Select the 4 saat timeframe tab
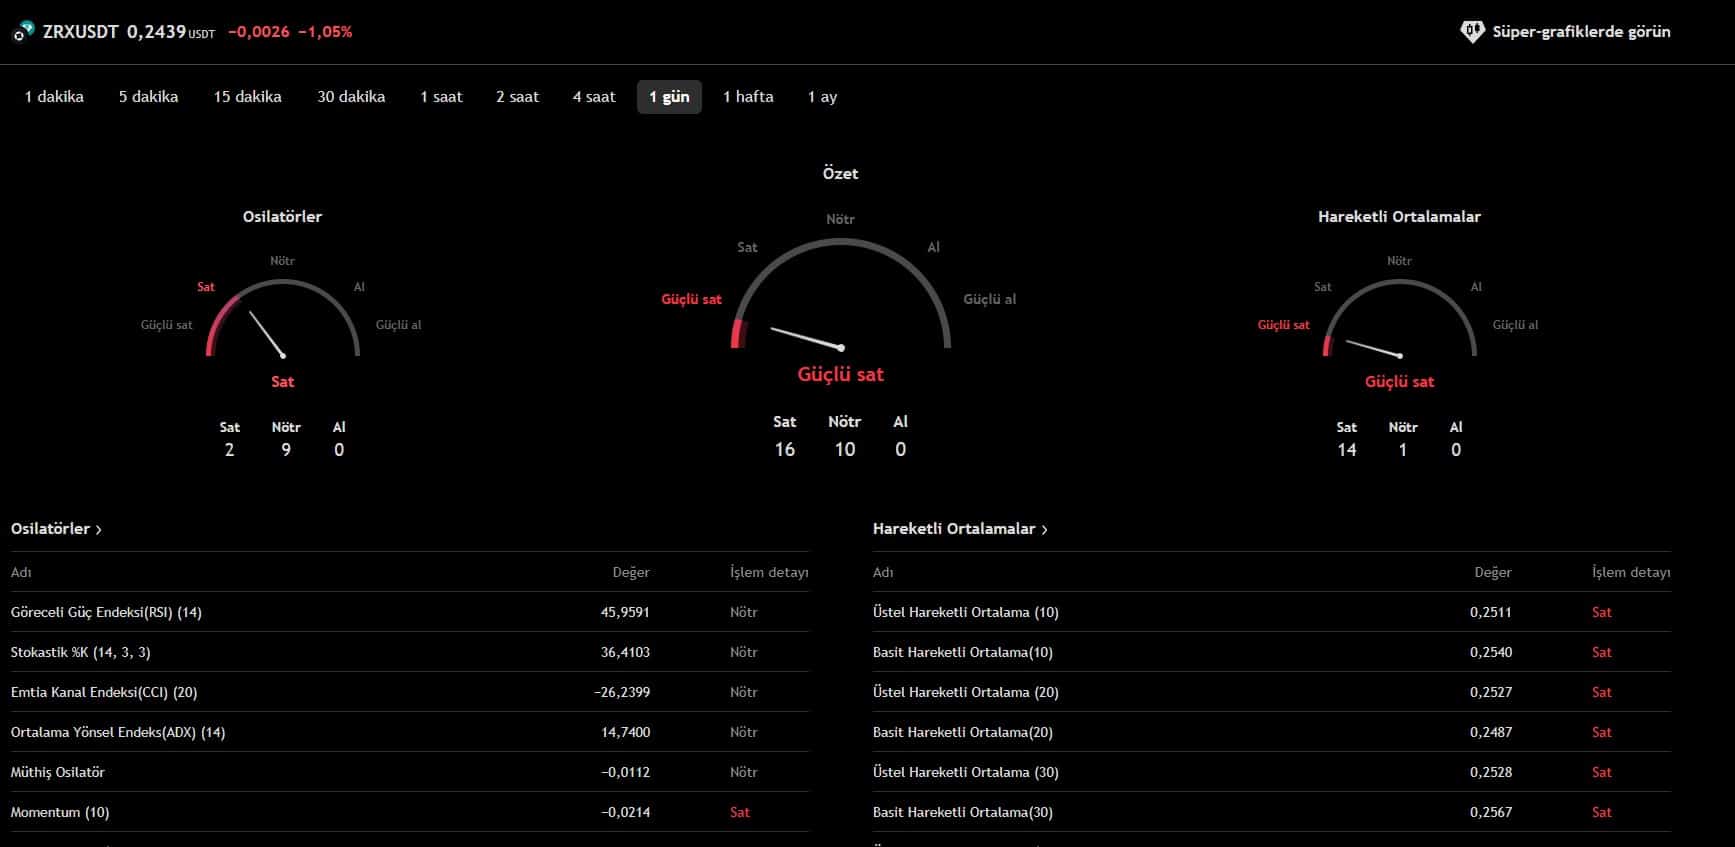 coord(594,97)
